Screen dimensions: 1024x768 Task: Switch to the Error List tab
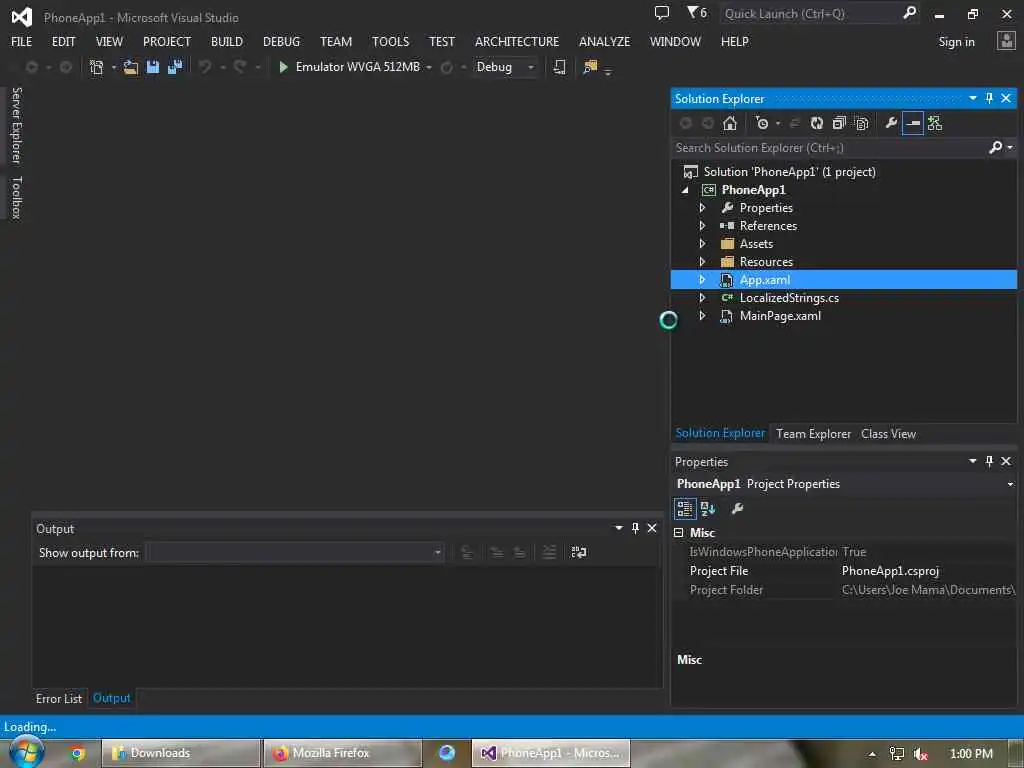(59, 698)
